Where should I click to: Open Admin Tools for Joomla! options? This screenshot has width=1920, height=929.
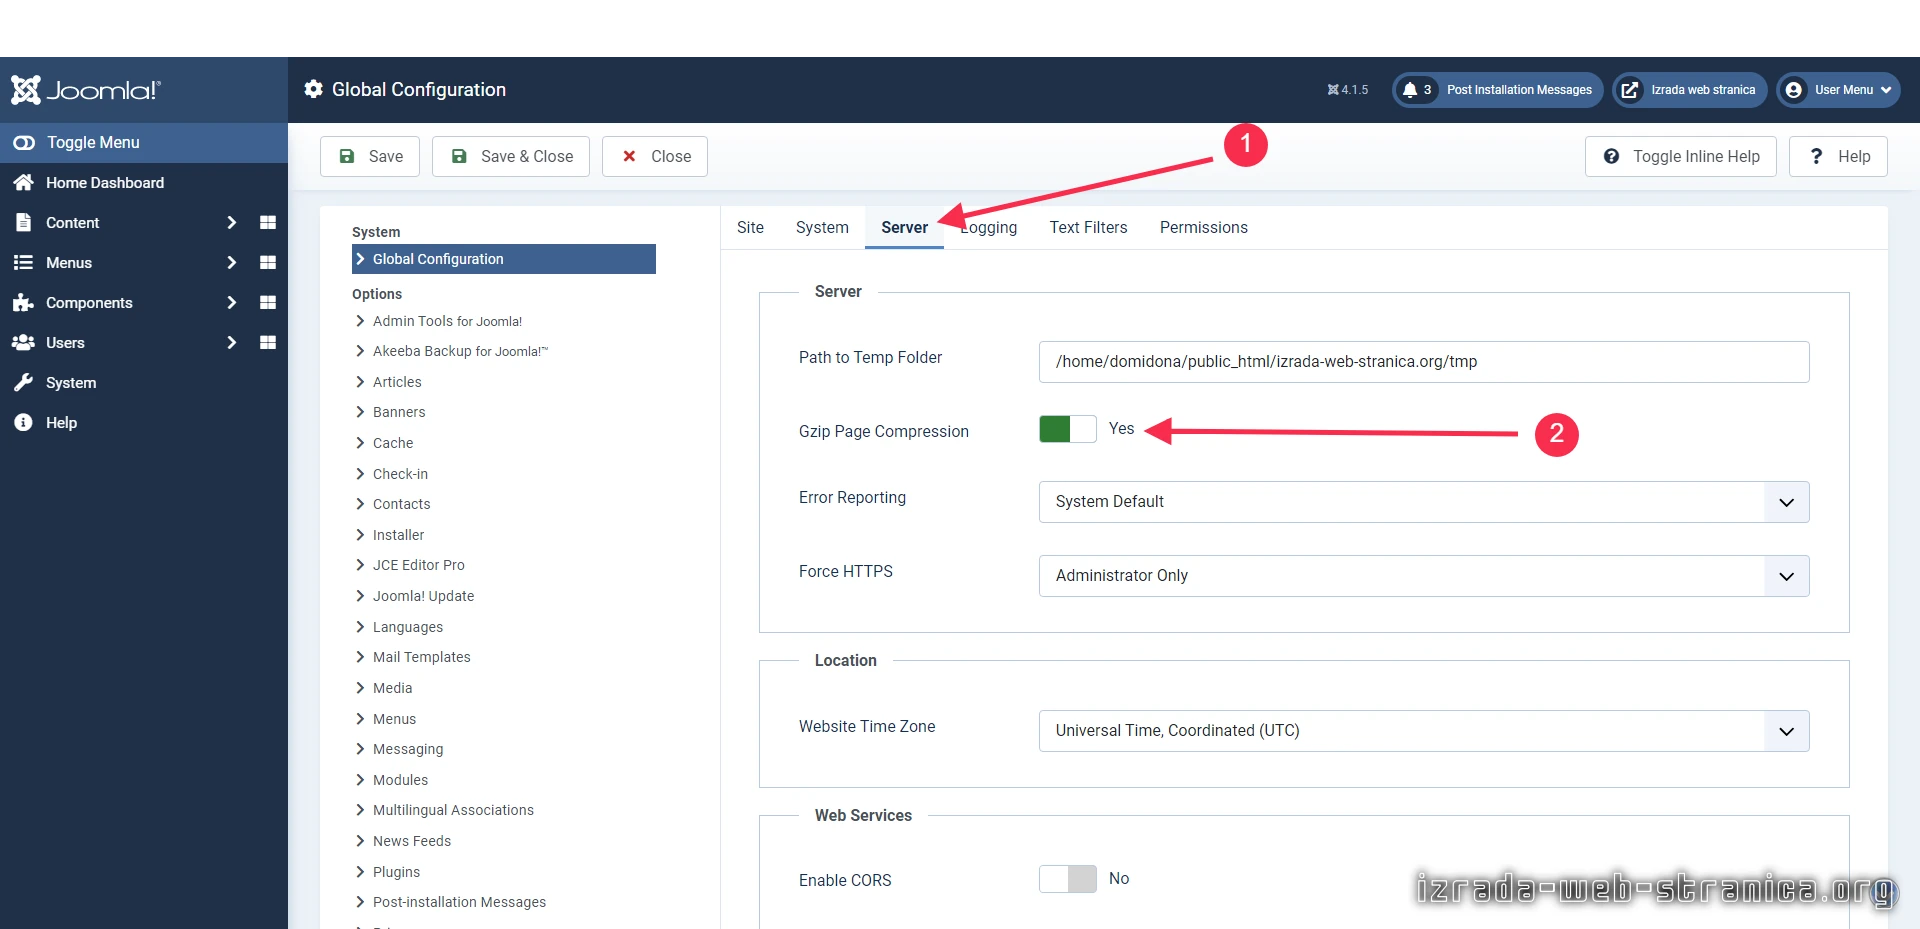(447, 321)
